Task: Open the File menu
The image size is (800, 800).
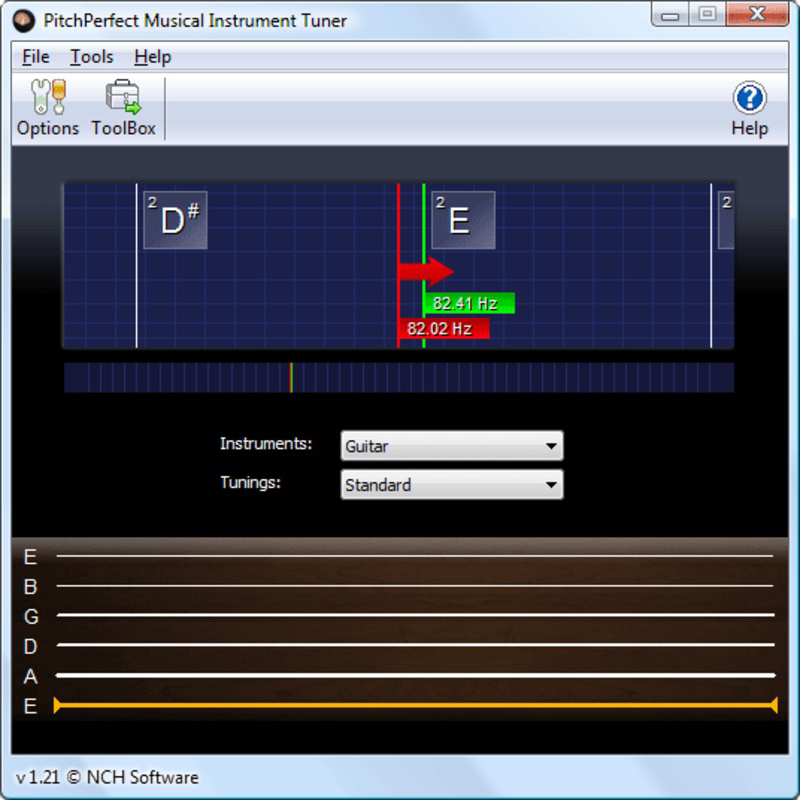Action: tap(35, 57)
